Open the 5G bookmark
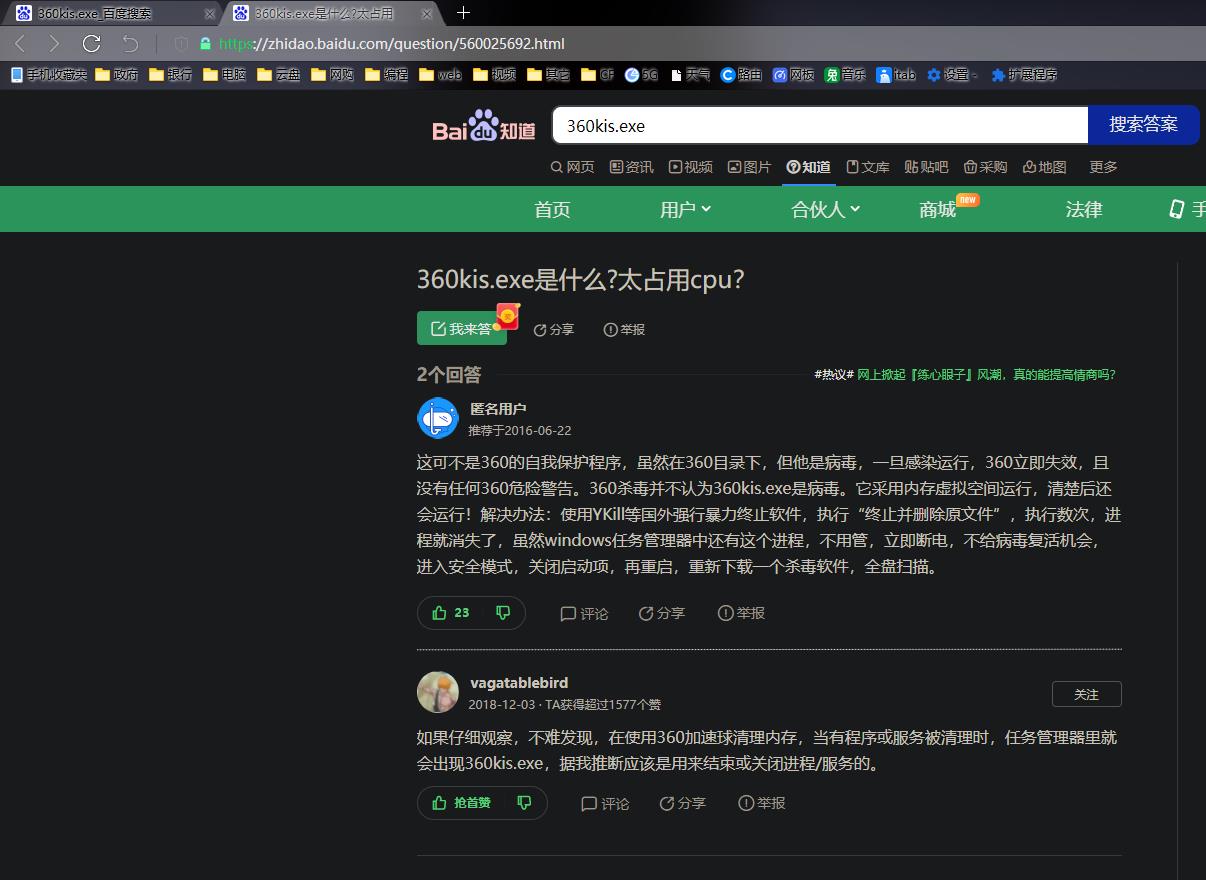This screenshot has width=1206, height=880. (642, 75)
